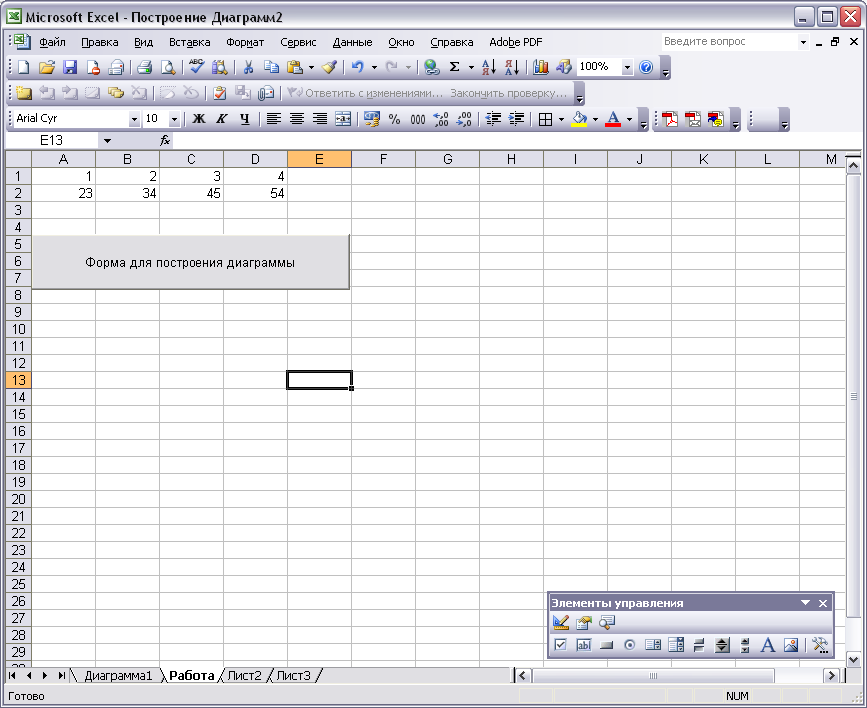Sort descending using the Я-A icon
Image resolution: width=867 pixels, height=708 pixels.
tap(512, 67)
